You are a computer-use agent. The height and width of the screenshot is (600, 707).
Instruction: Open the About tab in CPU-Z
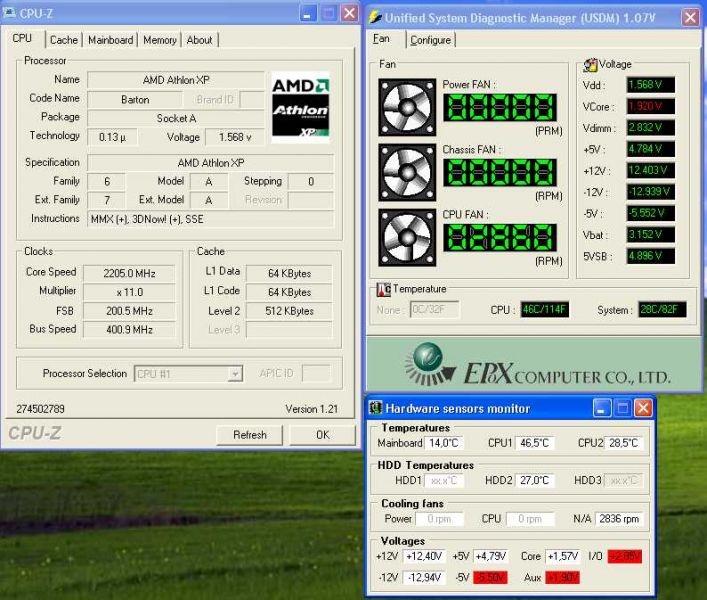coord(199,40)
